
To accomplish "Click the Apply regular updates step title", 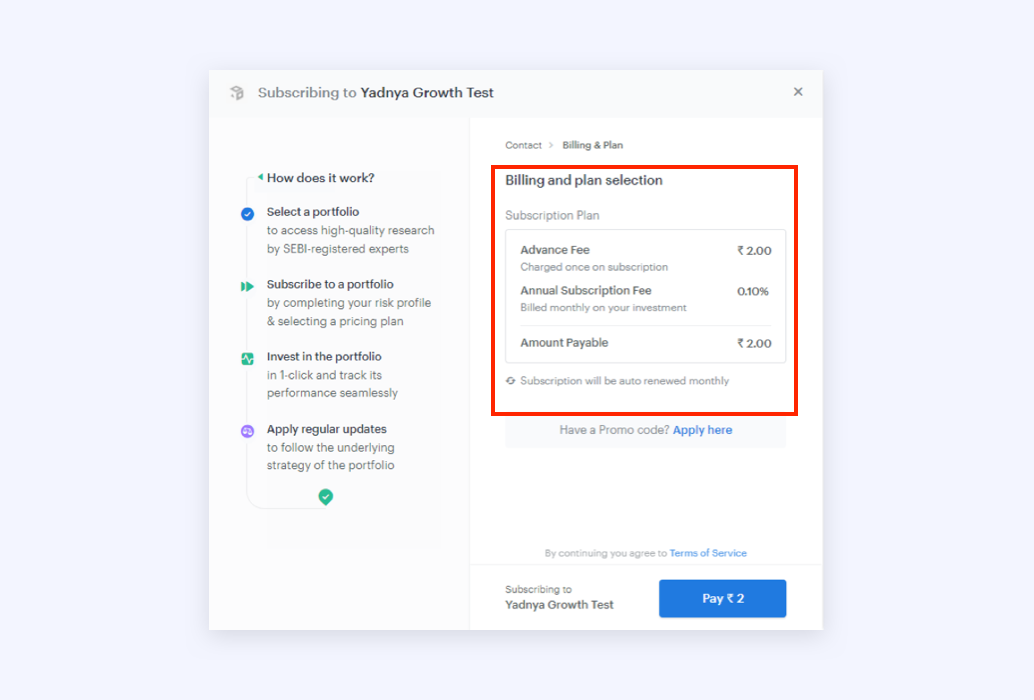I will coord(326,428).
